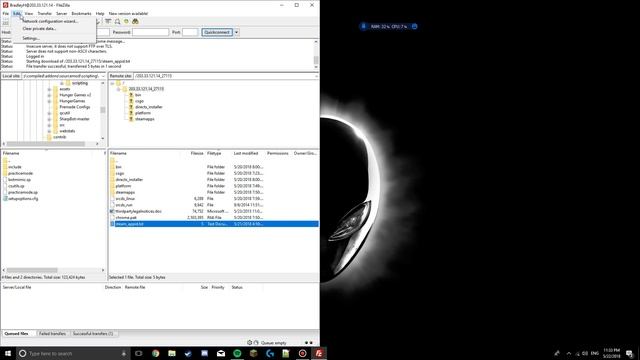
Task: Open the File menu
Action: (x=6, y=13)
